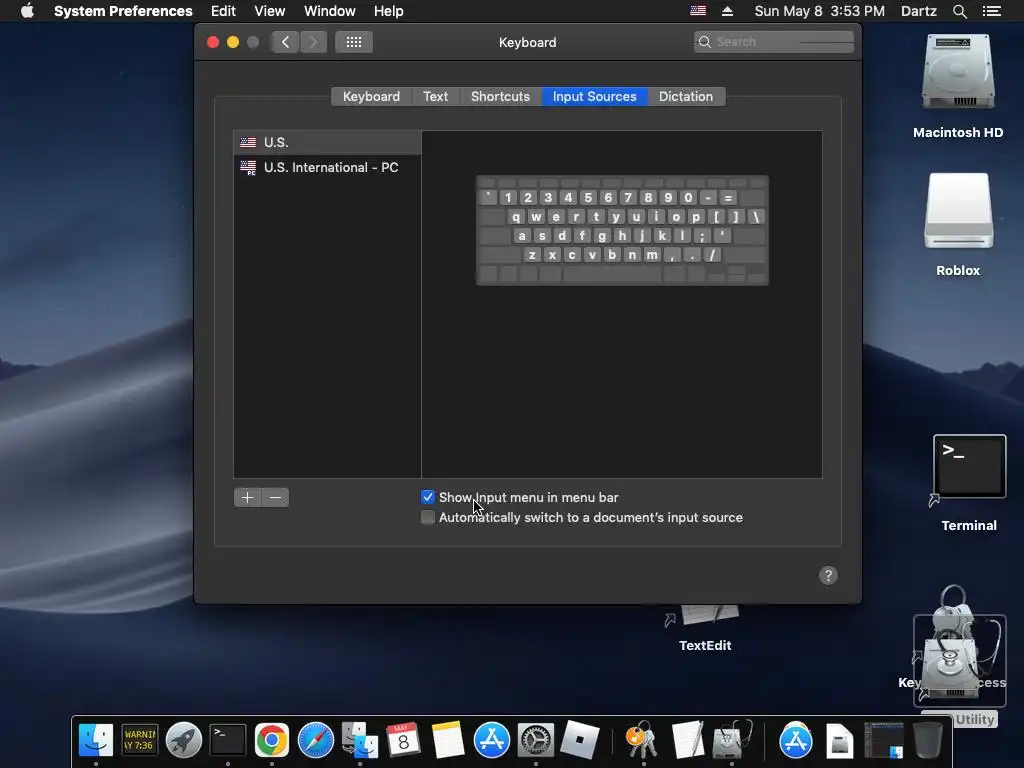The image size is (1024, 768).
Task: Open Calendar icon showing May 8
Action: coord(404,741)
